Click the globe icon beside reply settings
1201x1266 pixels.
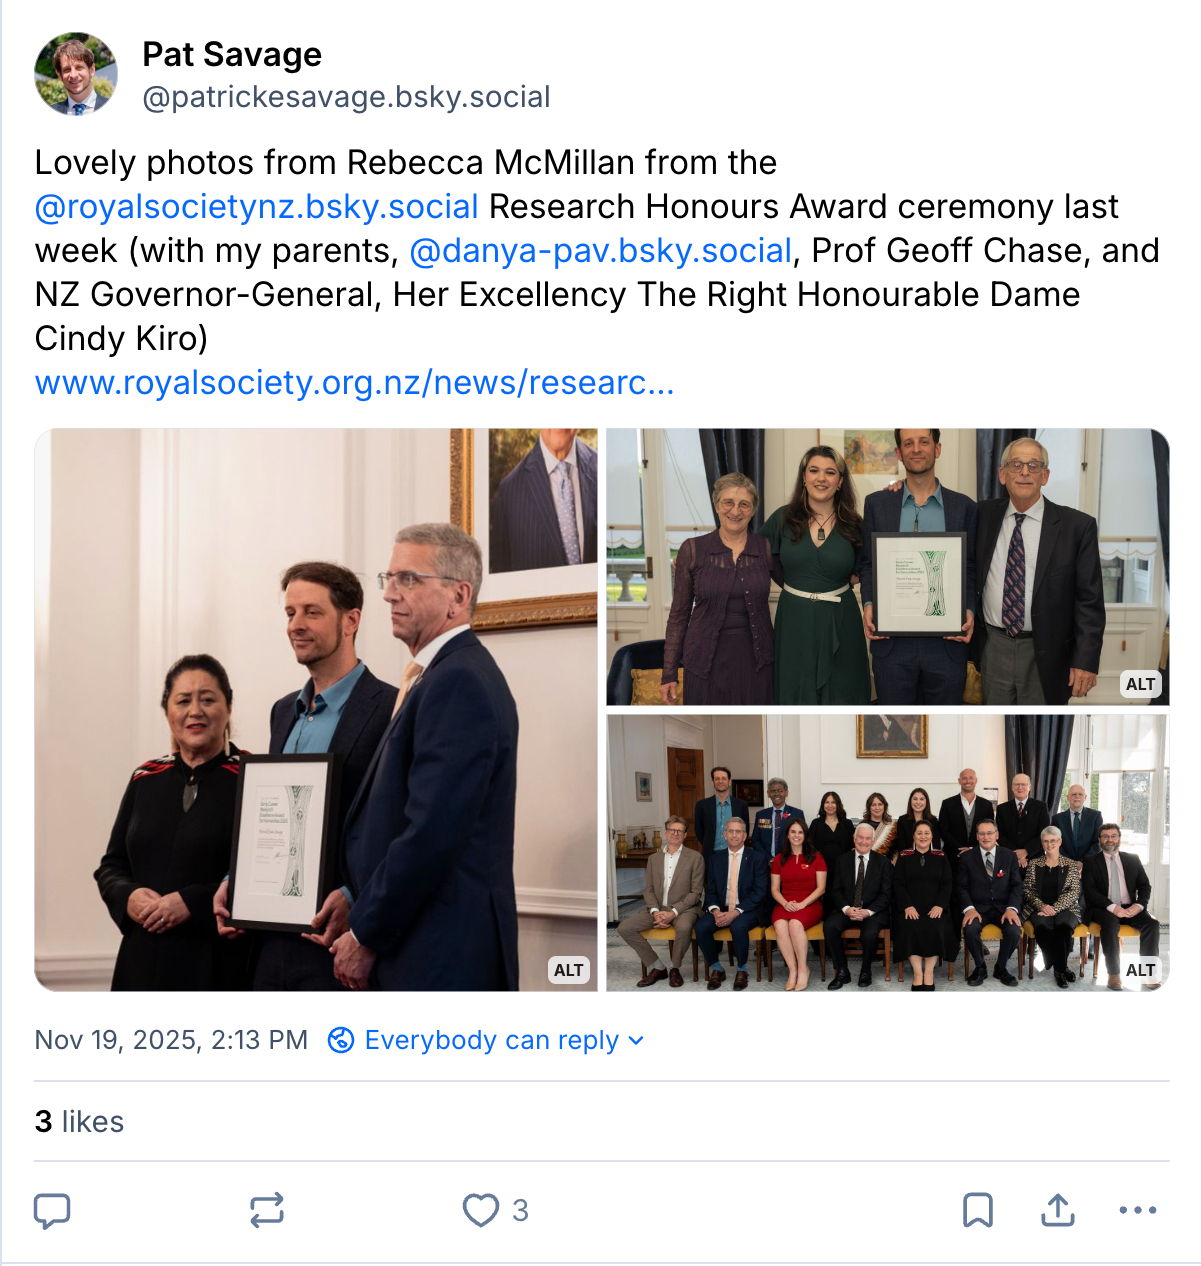pyautogui.click(x=341, y=1040)
